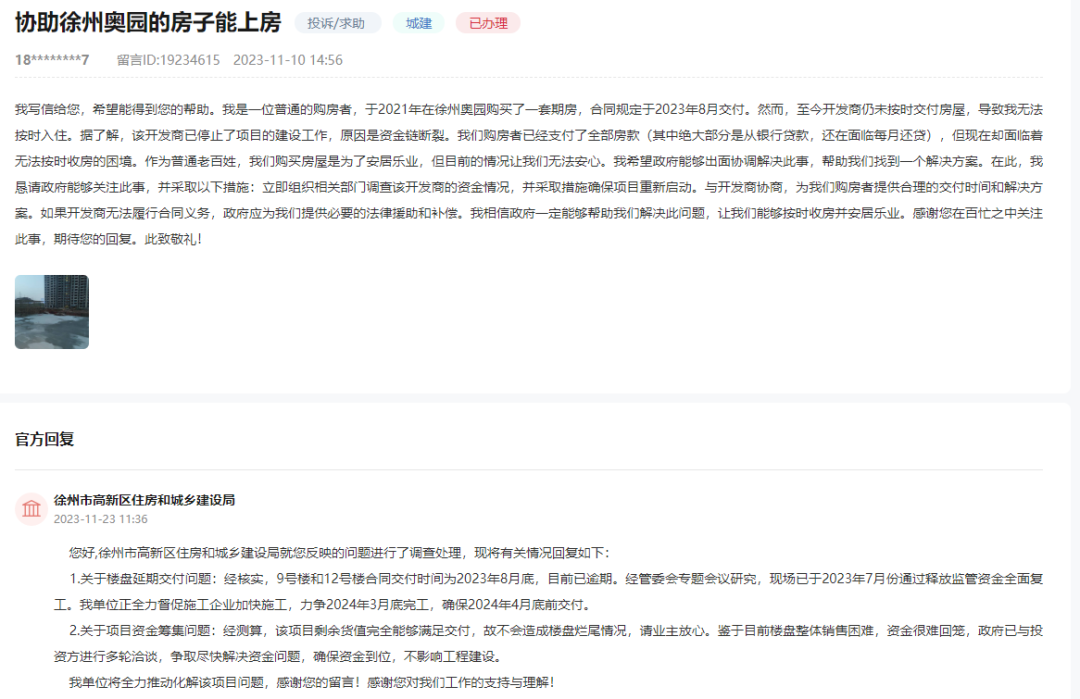
Task: Click the 已办理 status tag
Action: click(x=488, y=23)
